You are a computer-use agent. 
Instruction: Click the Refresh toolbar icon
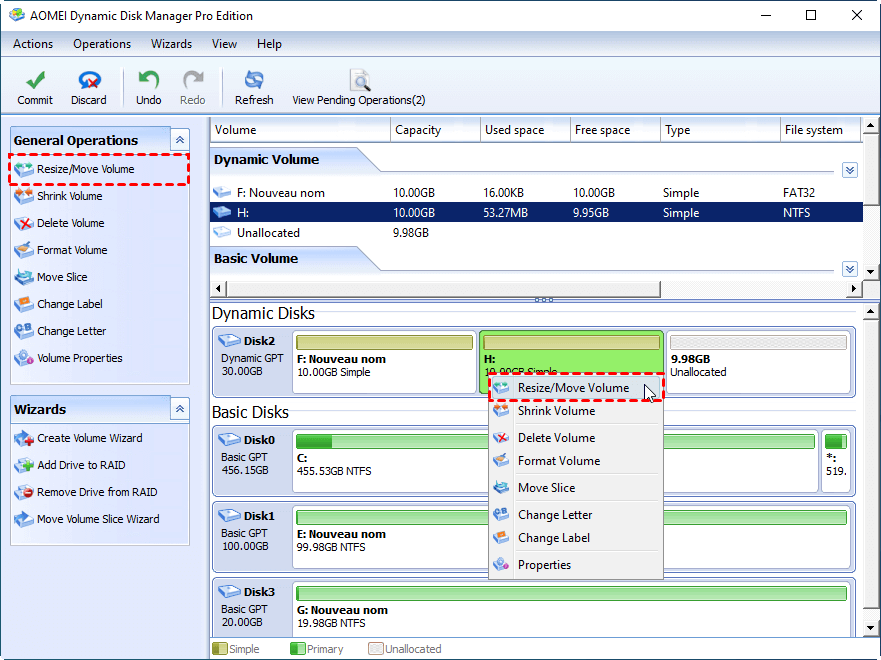[x=254, y=80]
